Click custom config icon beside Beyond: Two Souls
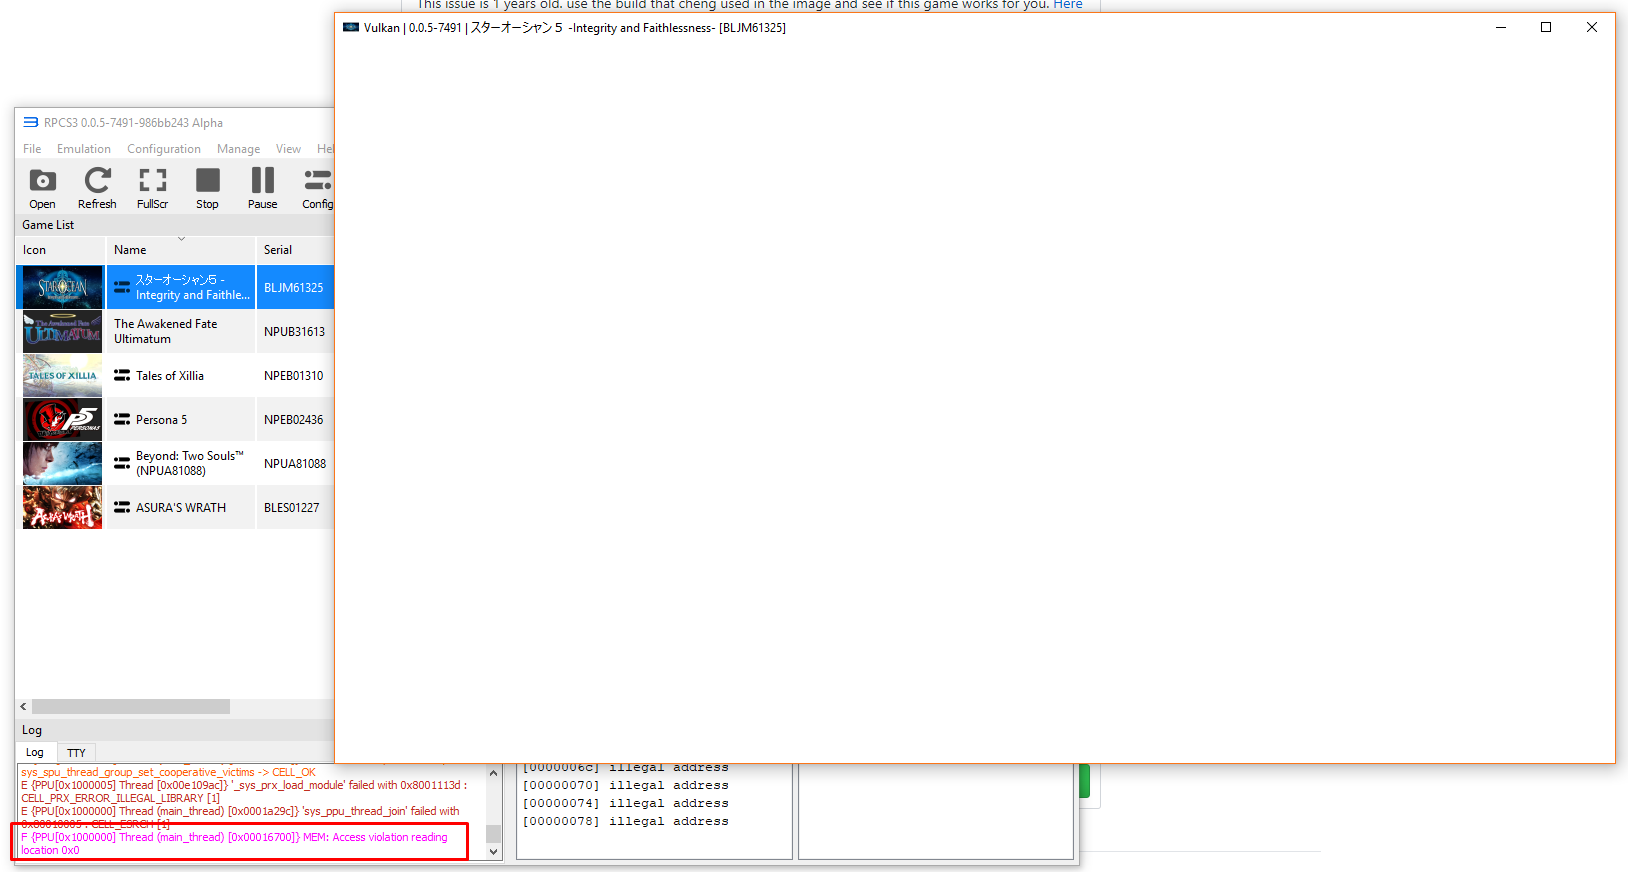The height and width of the screenshot is (872, 1628). 122,463
